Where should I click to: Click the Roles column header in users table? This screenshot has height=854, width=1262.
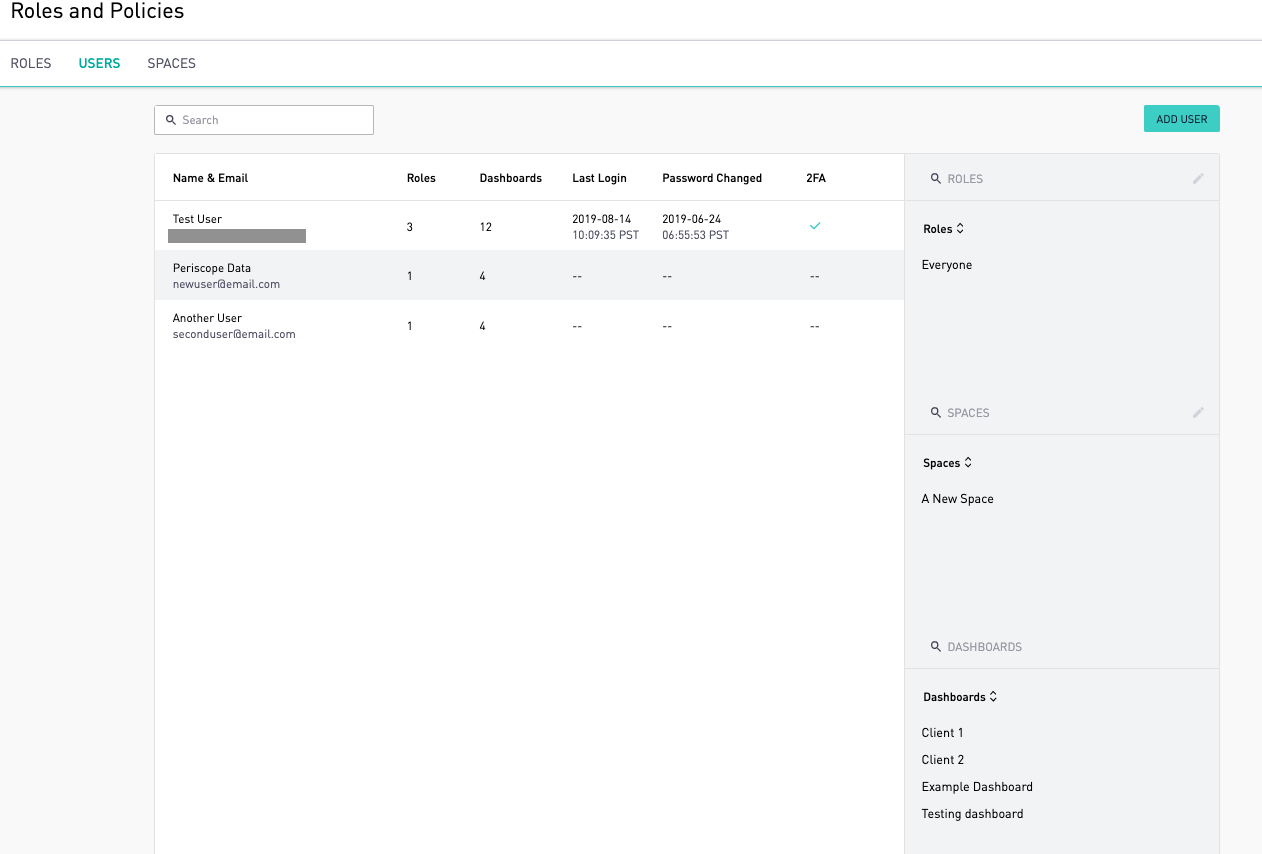421,178
